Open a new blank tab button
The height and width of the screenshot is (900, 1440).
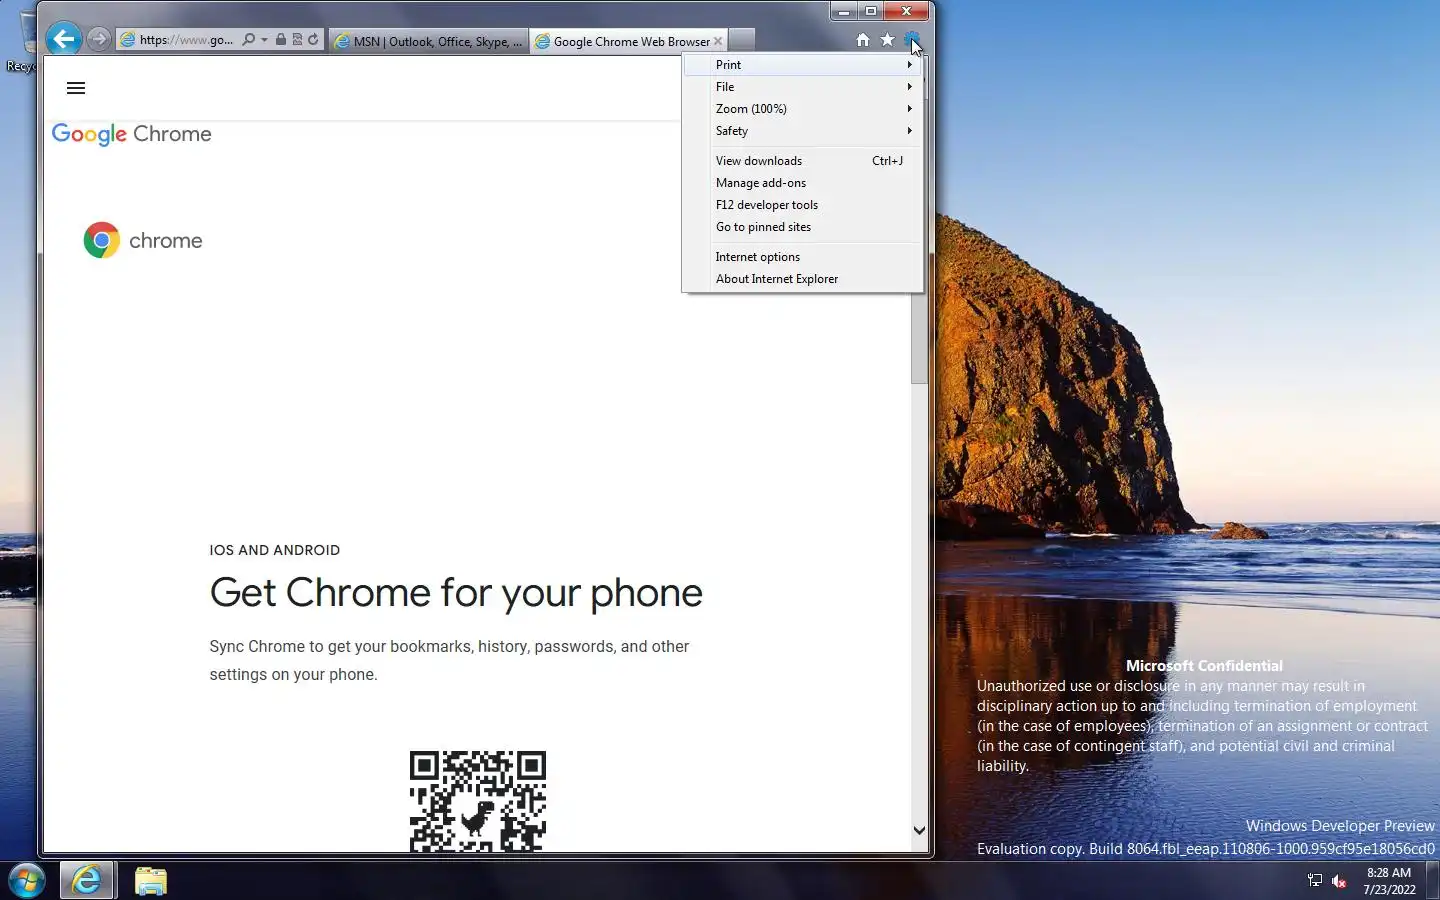point(742,41)
